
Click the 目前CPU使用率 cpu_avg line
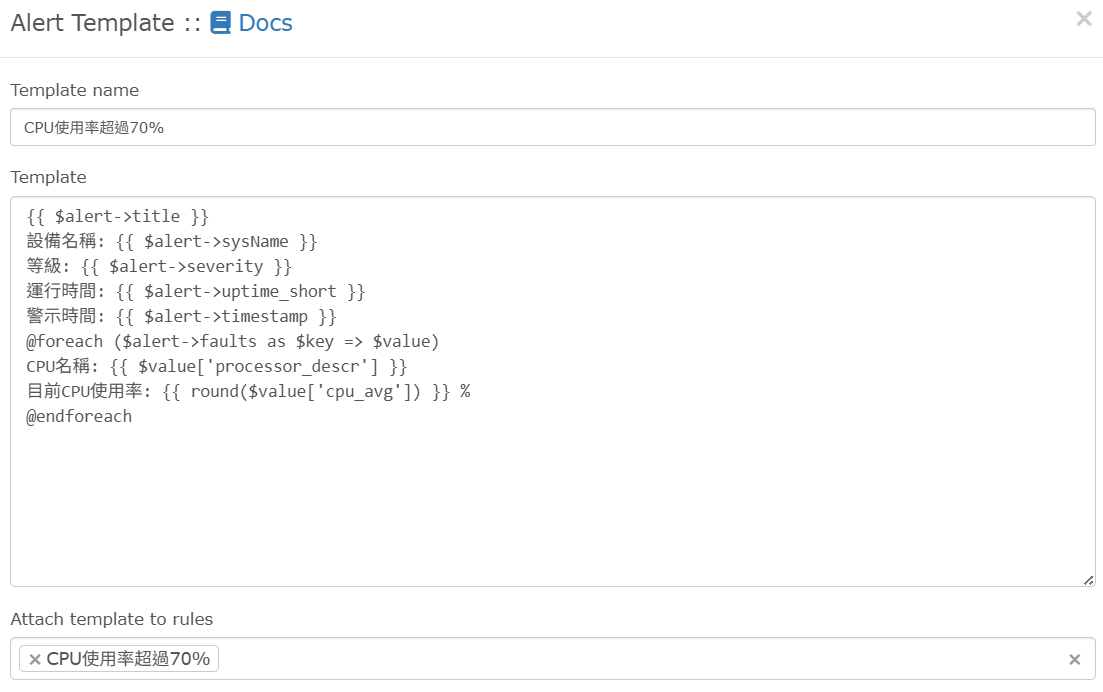[248, 391]
